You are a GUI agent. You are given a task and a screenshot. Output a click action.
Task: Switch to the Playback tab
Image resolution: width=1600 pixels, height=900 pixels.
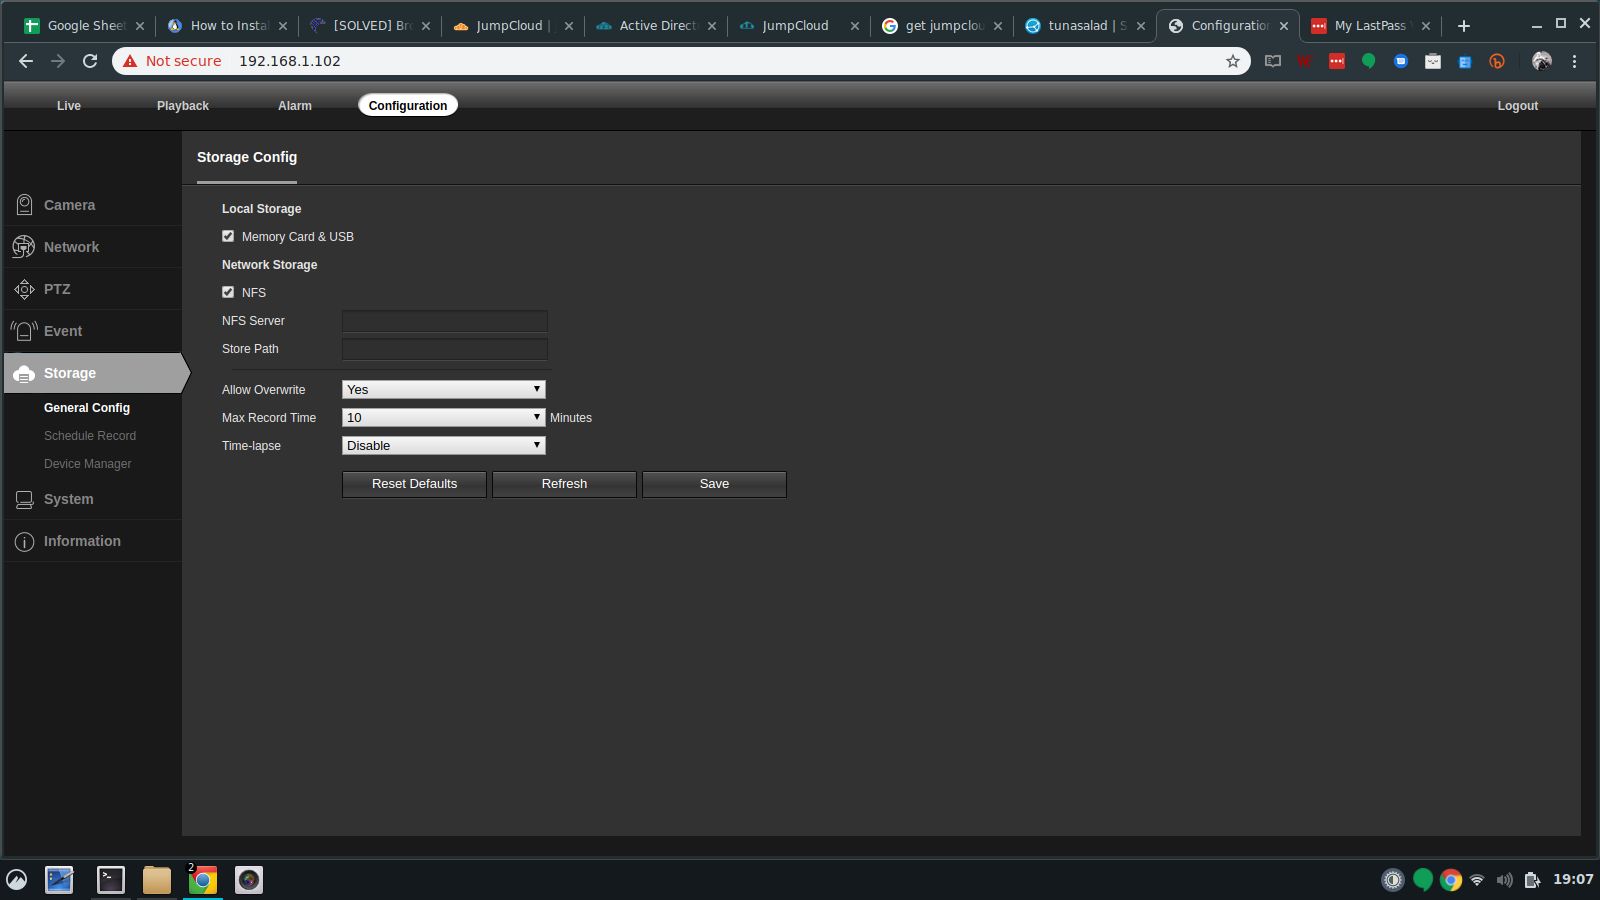182,106
